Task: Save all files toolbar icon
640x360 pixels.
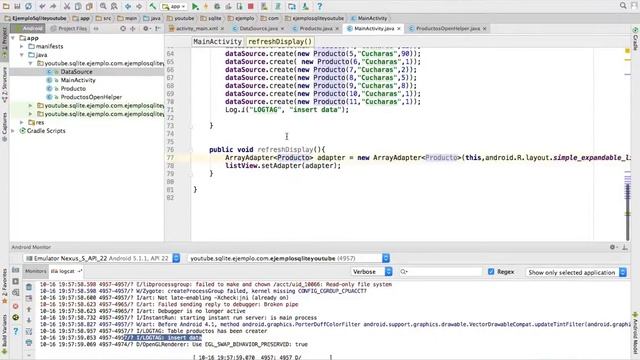Action: (17, 6)
